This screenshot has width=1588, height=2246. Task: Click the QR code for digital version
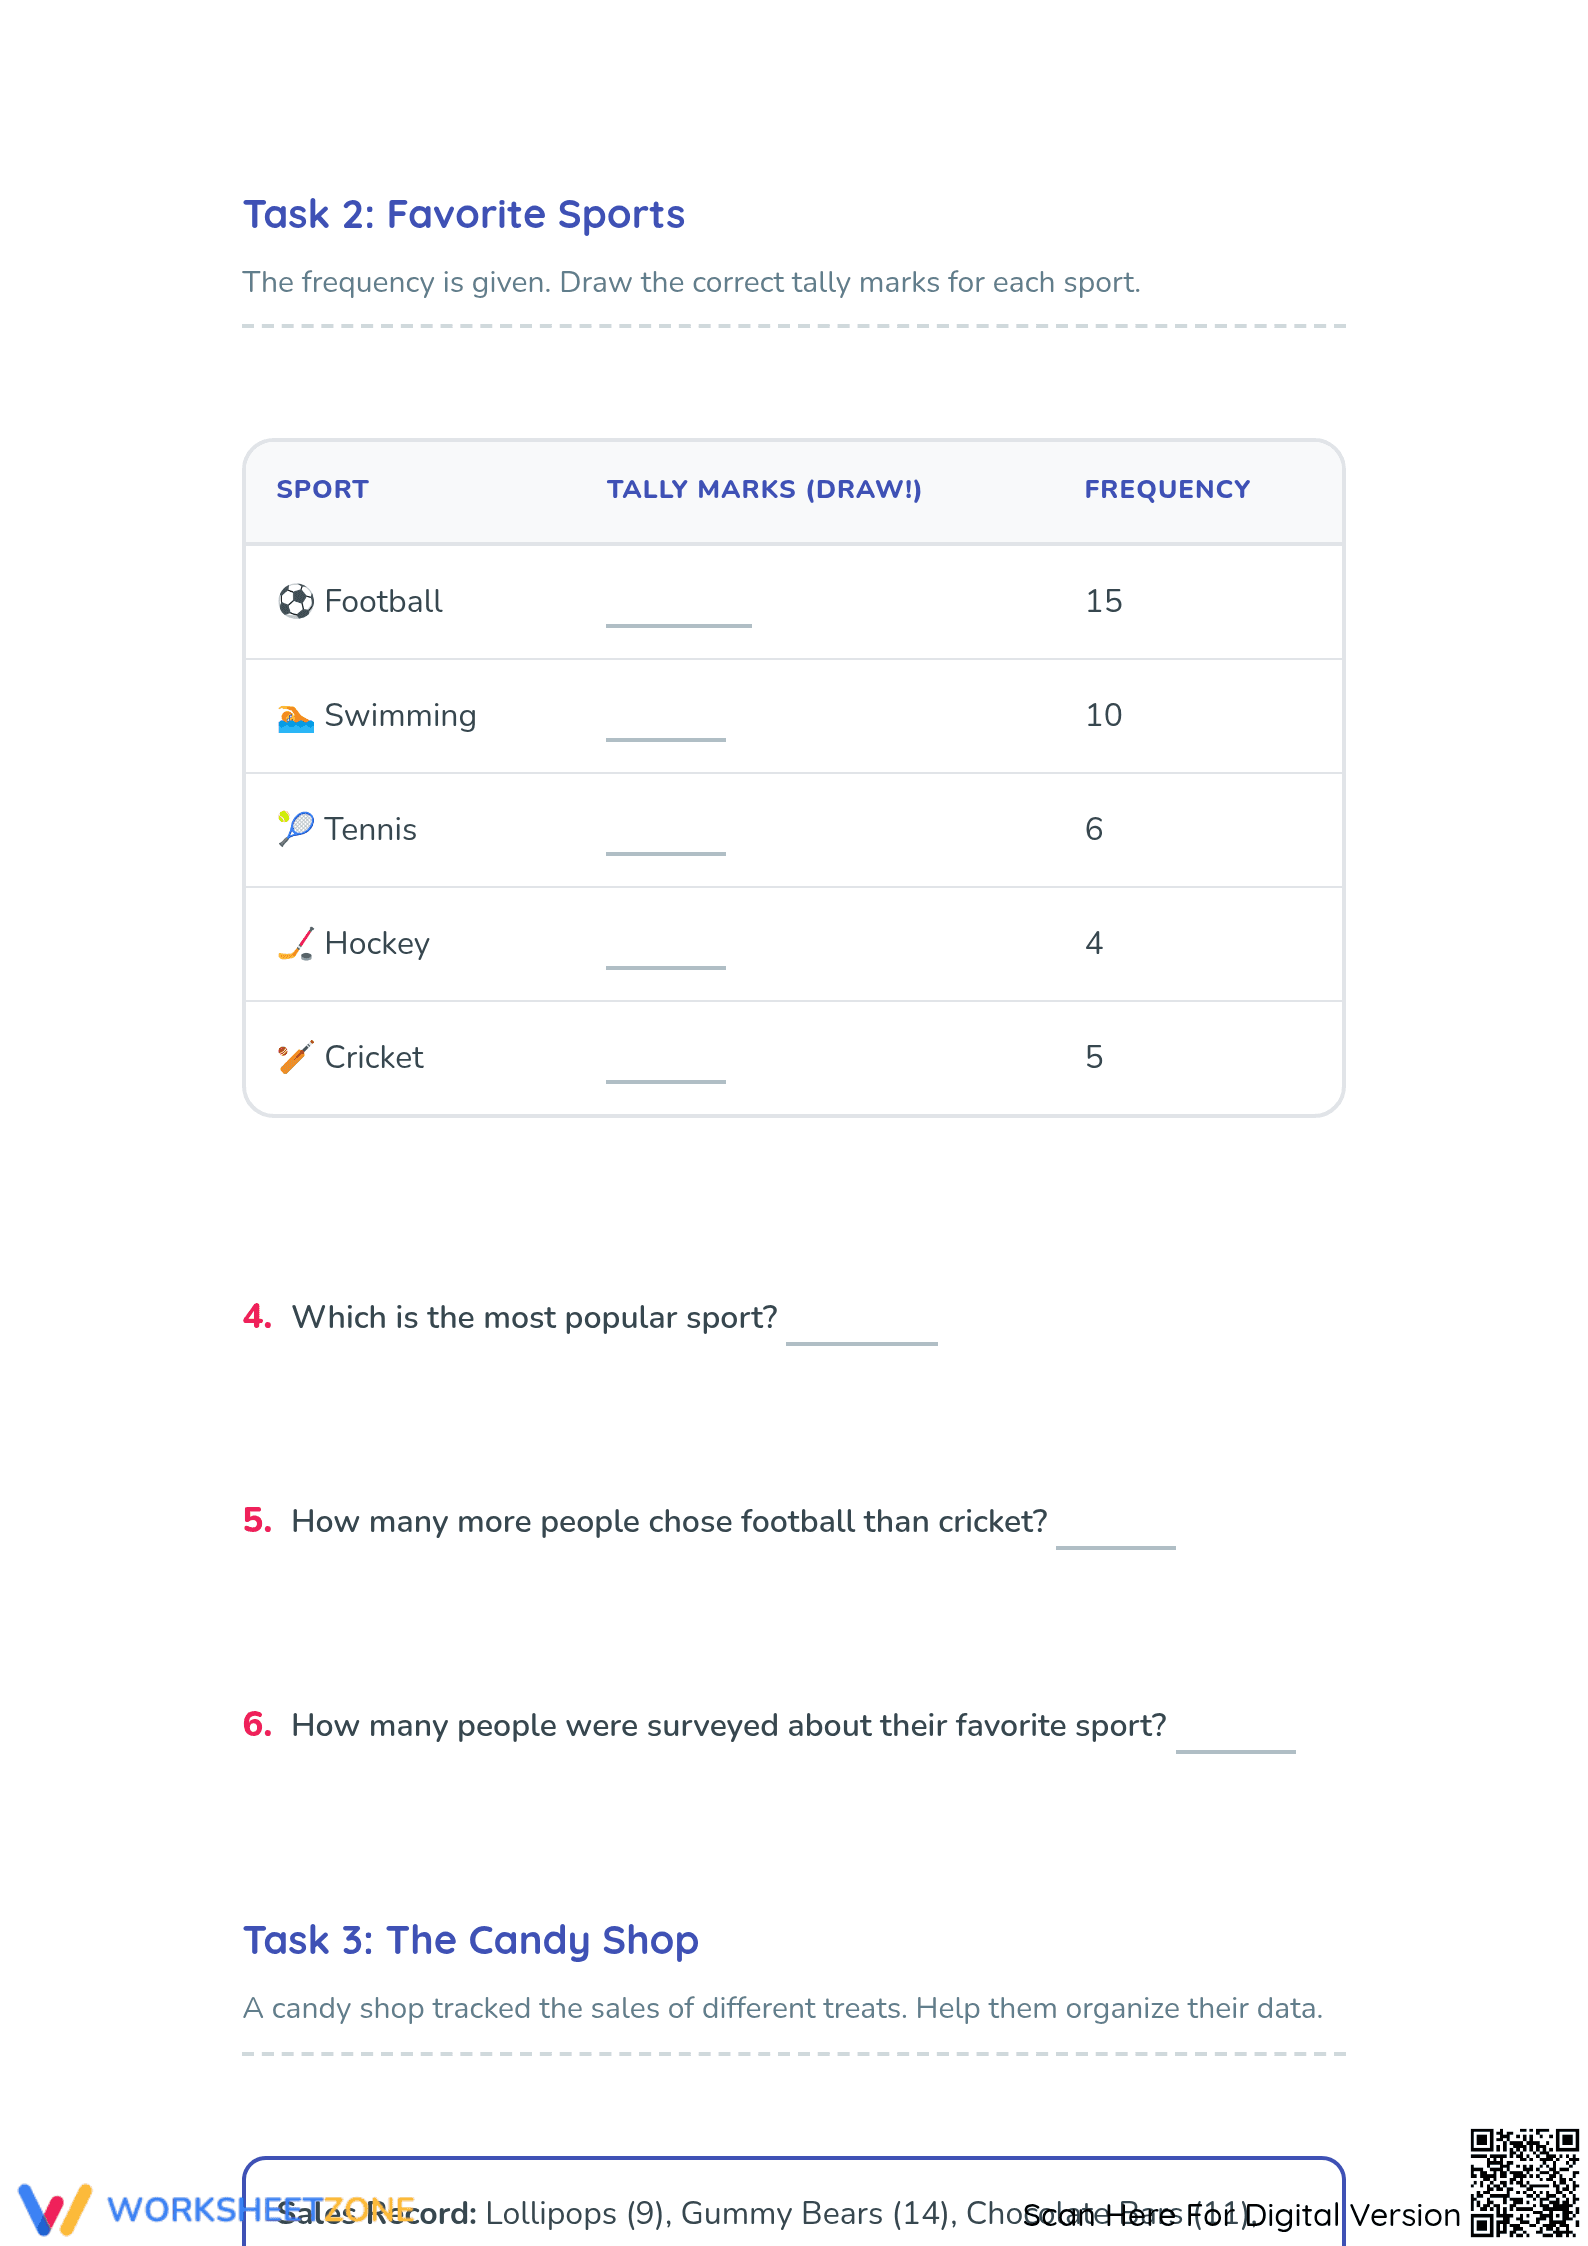point(1525,2184)
